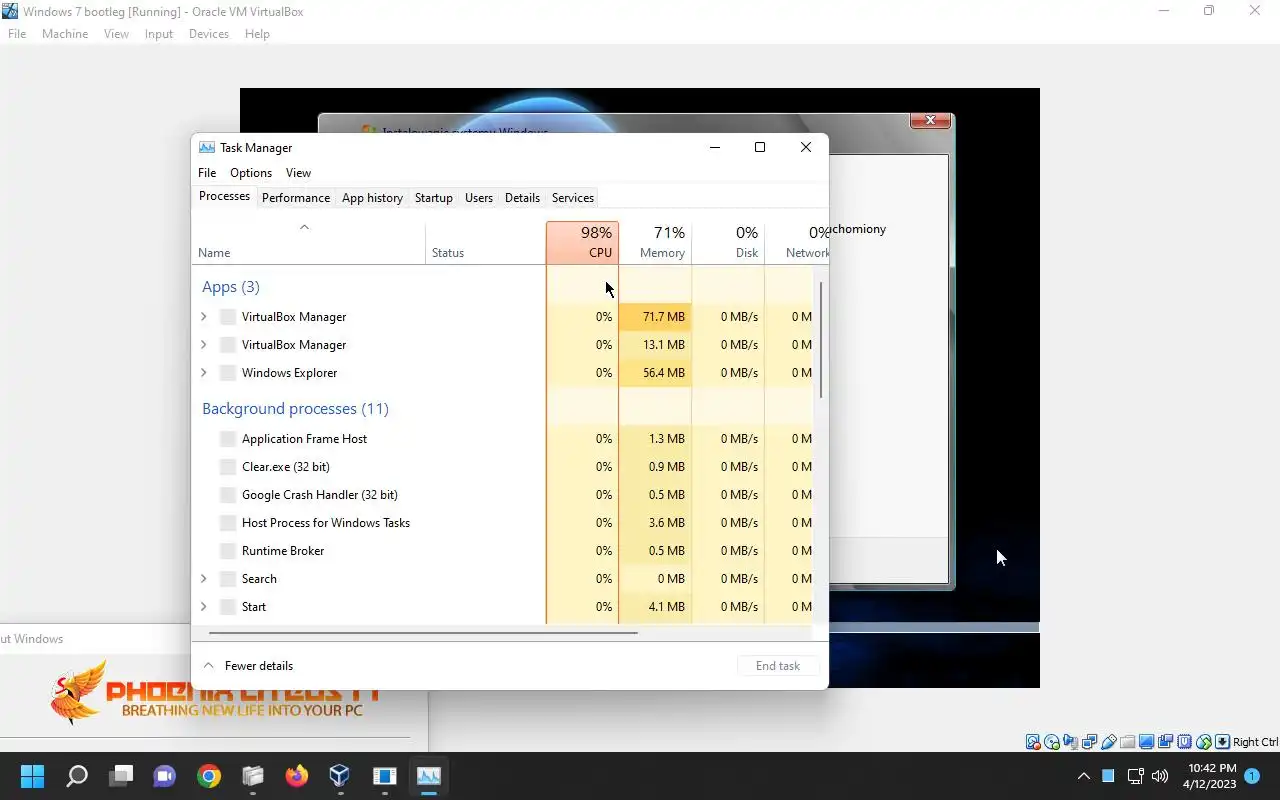Click the network adapters status icon
The height and width of the screenshot is (800, 1280).
pyautogui.click(x=1089, y=742)
